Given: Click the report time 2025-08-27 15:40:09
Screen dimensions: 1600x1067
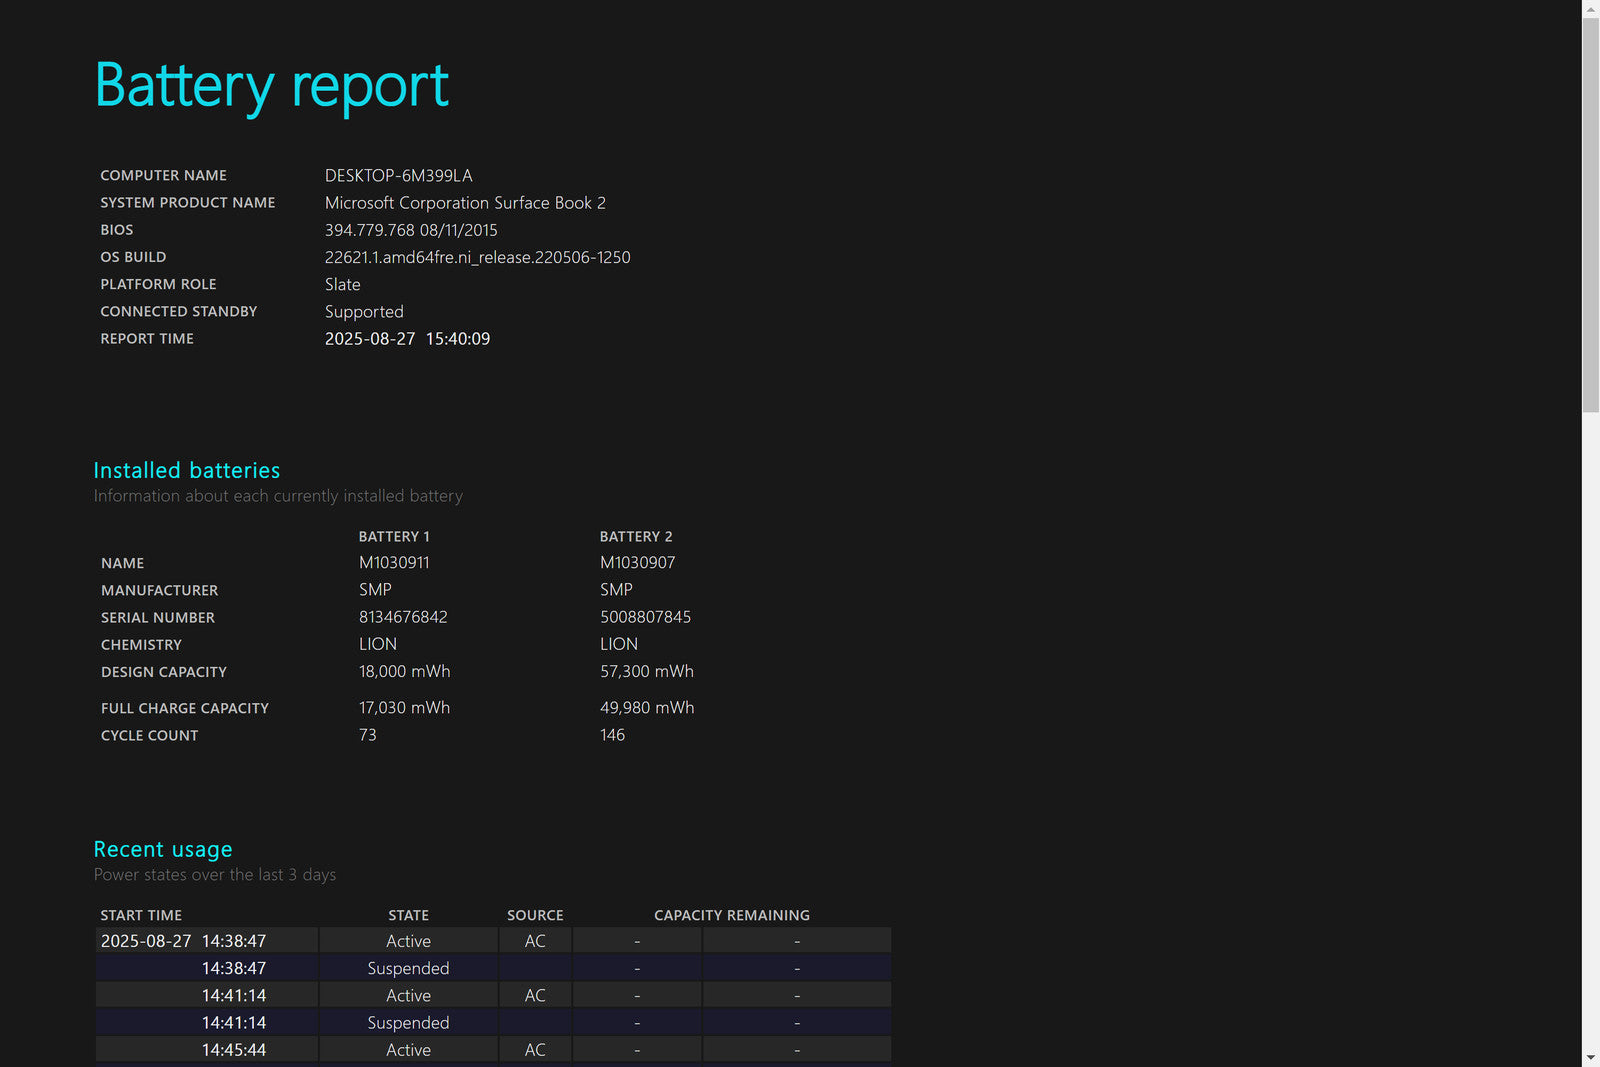Looking at the screenshot, I should click(407, 339).
